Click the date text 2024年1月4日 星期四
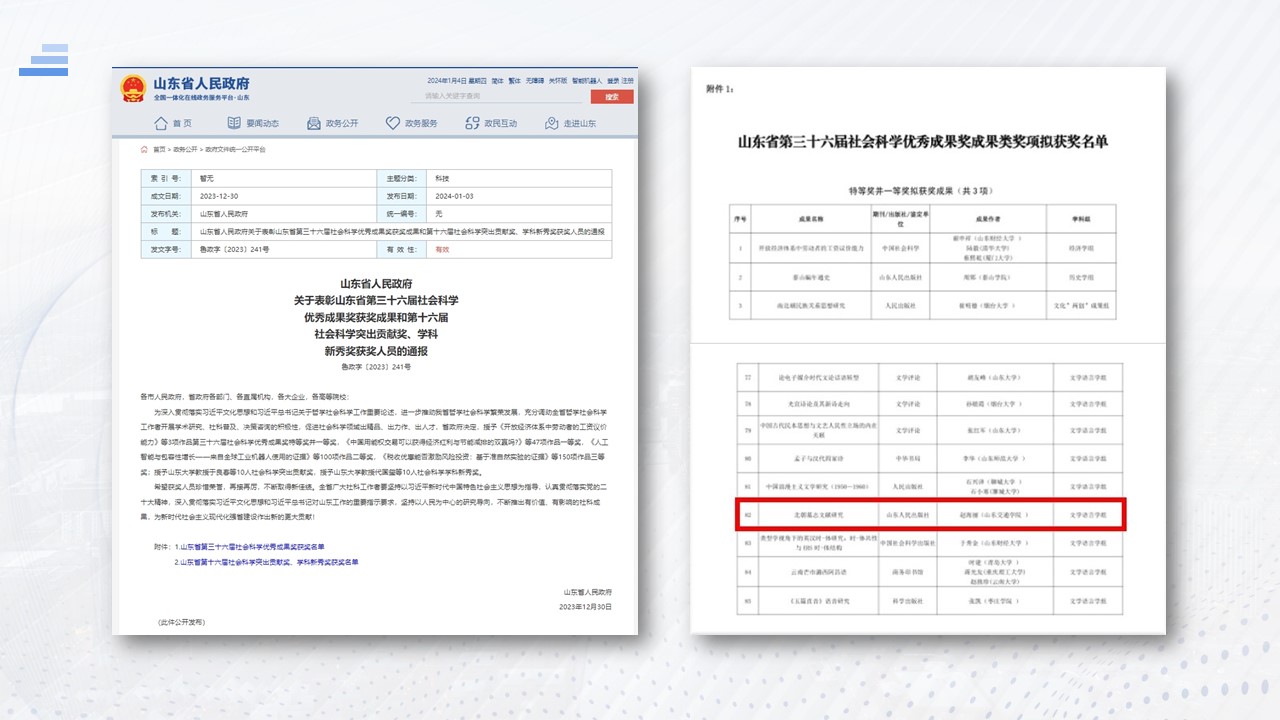 coord(457,80)
